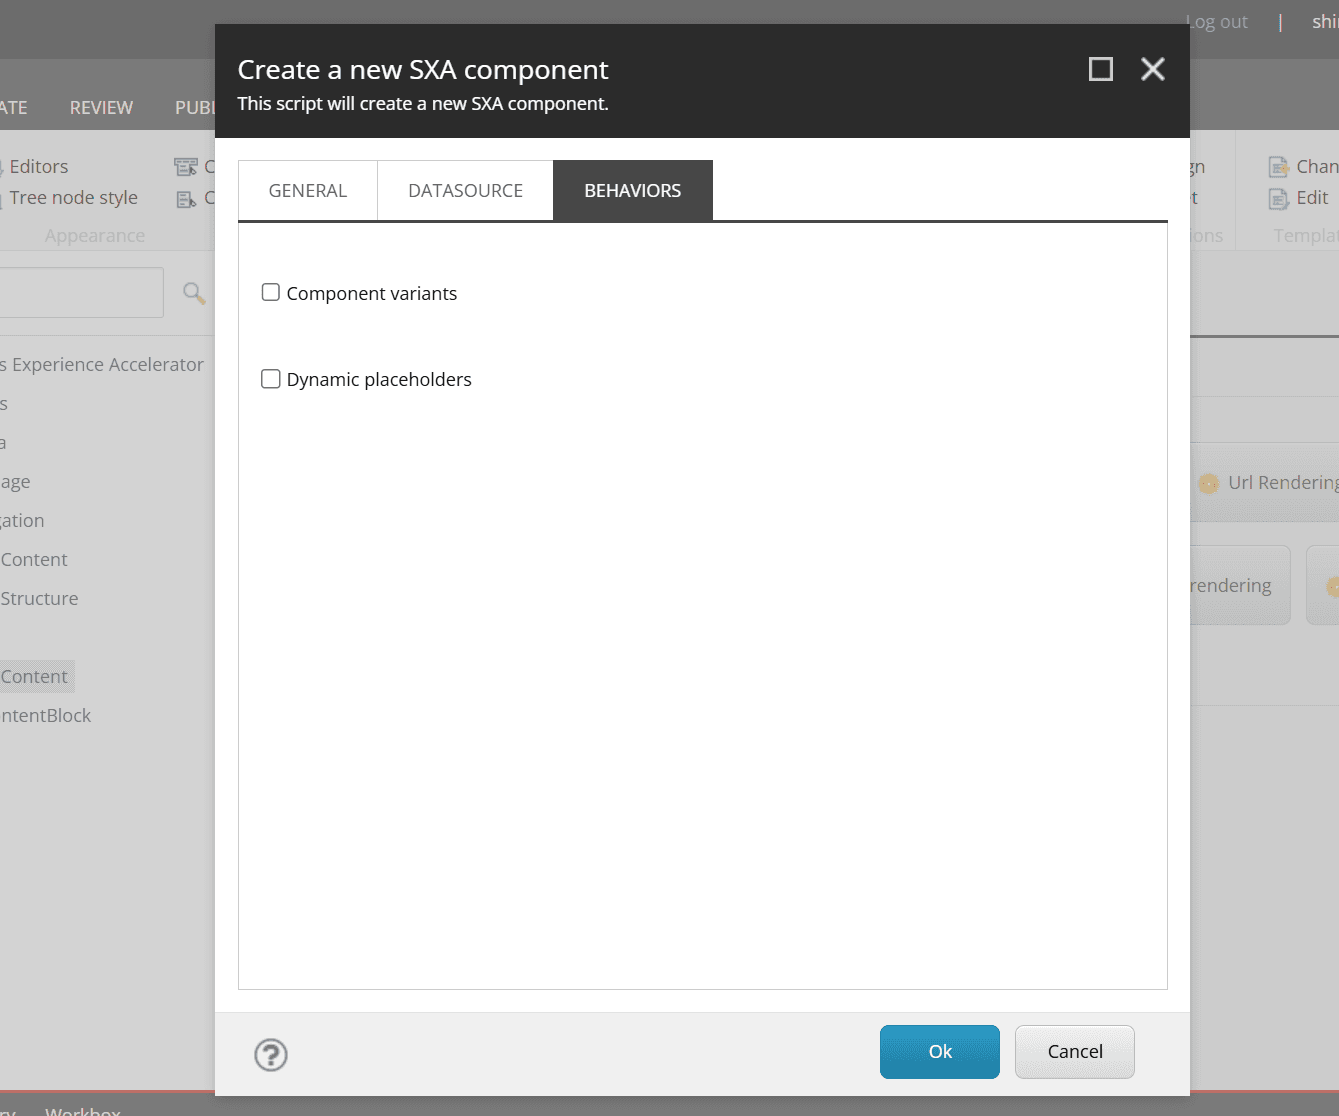Click the Edit template icon
1339x1116 pixels.
[x=1278, y=198]
